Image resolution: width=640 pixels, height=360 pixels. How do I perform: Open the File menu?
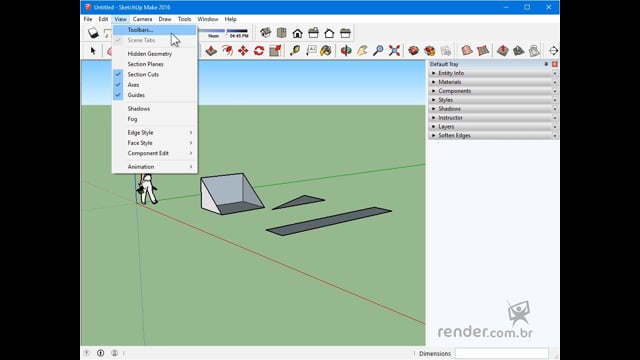88,19
